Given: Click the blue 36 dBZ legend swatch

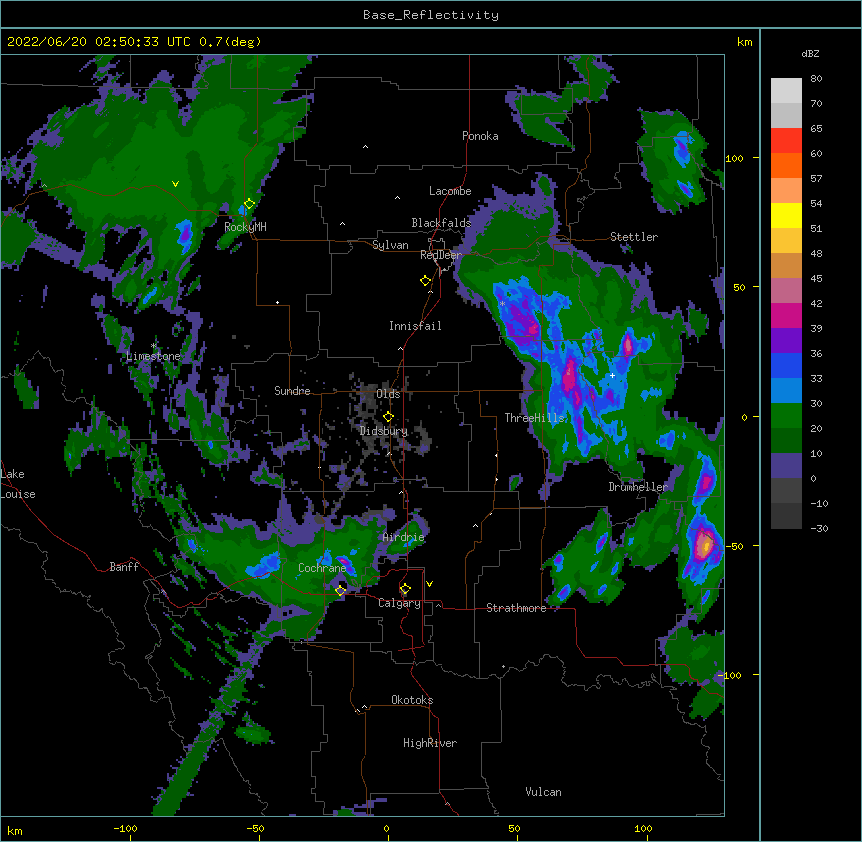Looking at the screenshot, I should (786, 365).
